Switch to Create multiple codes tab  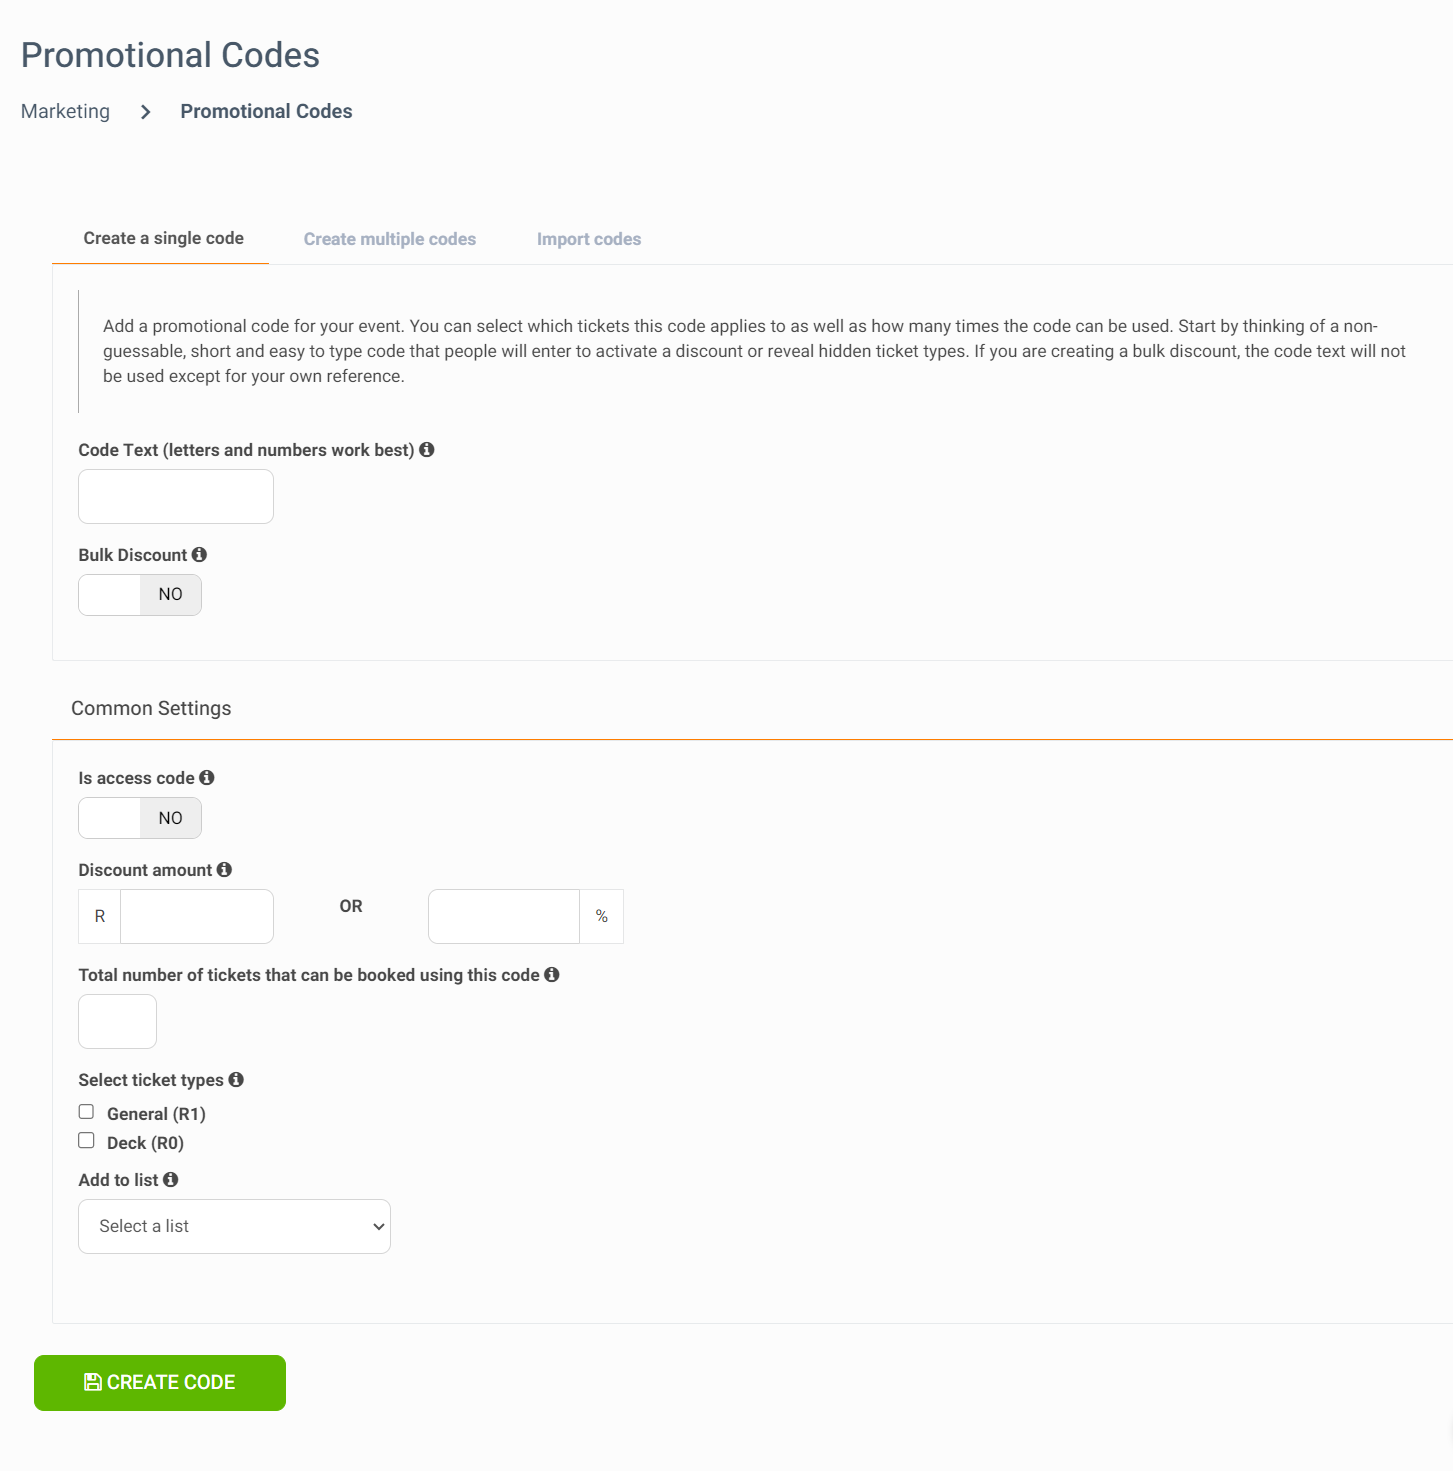pos(390,239)
